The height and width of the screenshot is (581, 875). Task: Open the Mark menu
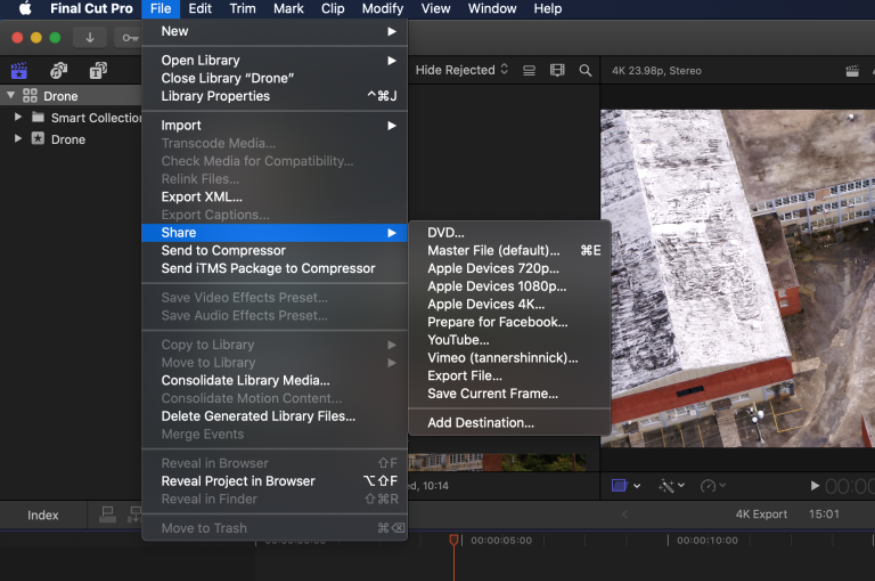(x=289, y=8)
